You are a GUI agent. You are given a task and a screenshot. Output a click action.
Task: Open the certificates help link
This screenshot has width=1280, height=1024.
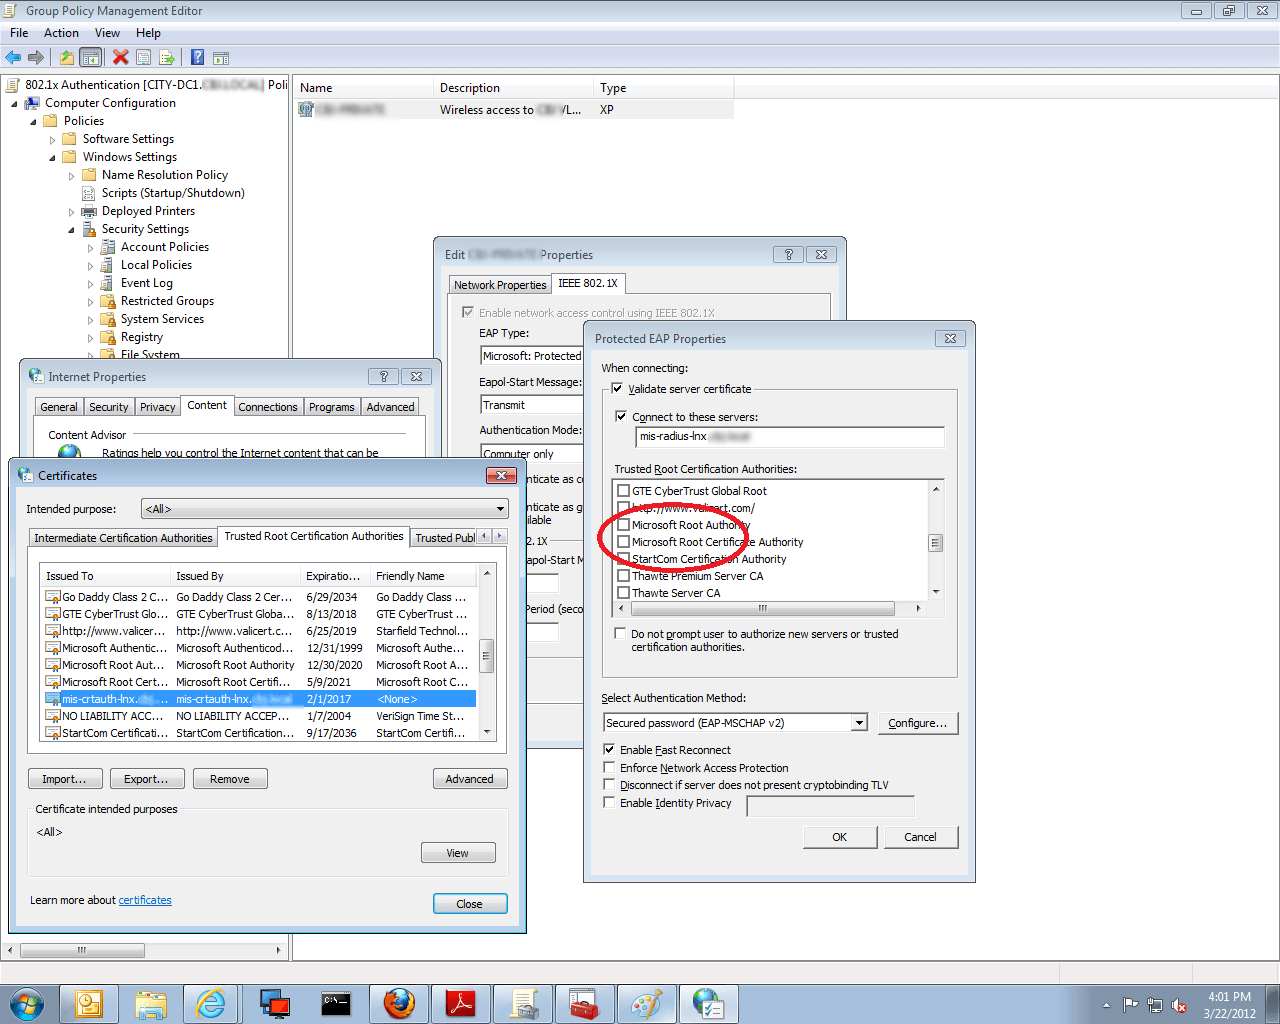point(145,900)
